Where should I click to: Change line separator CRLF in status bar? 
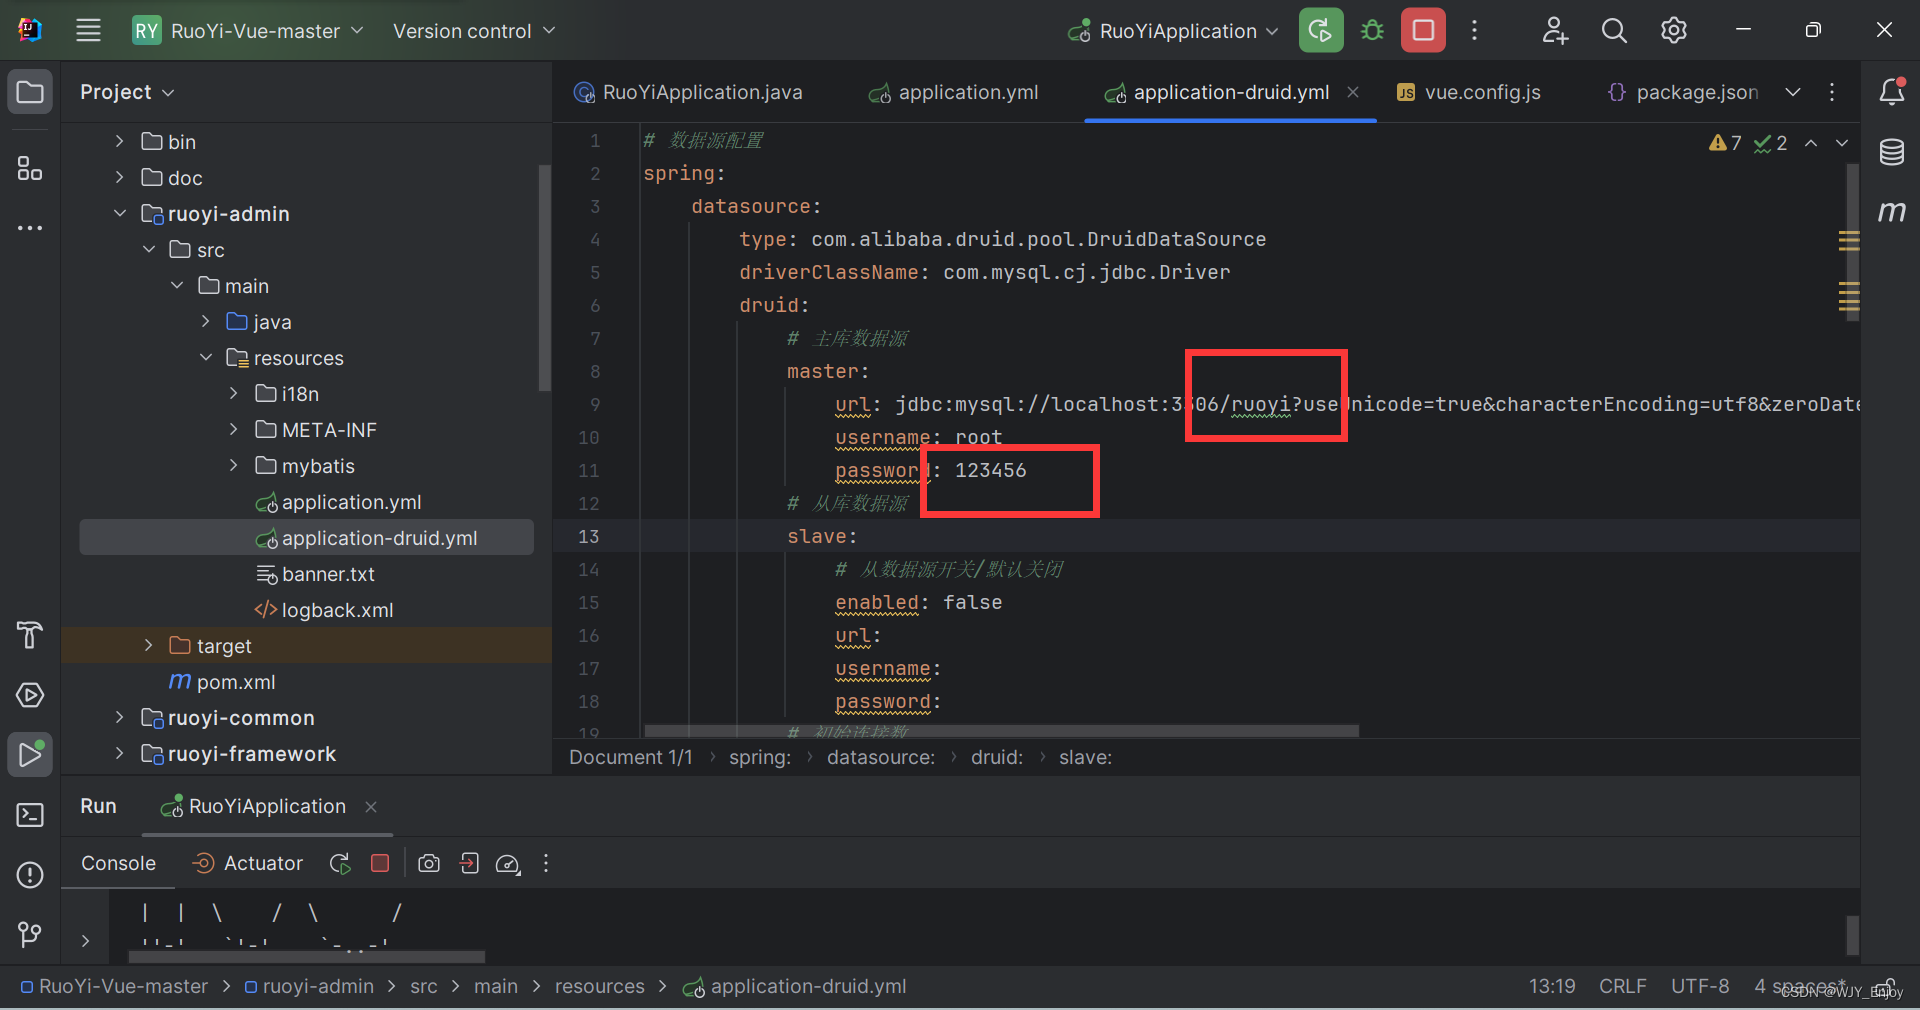pos(1622,987)
